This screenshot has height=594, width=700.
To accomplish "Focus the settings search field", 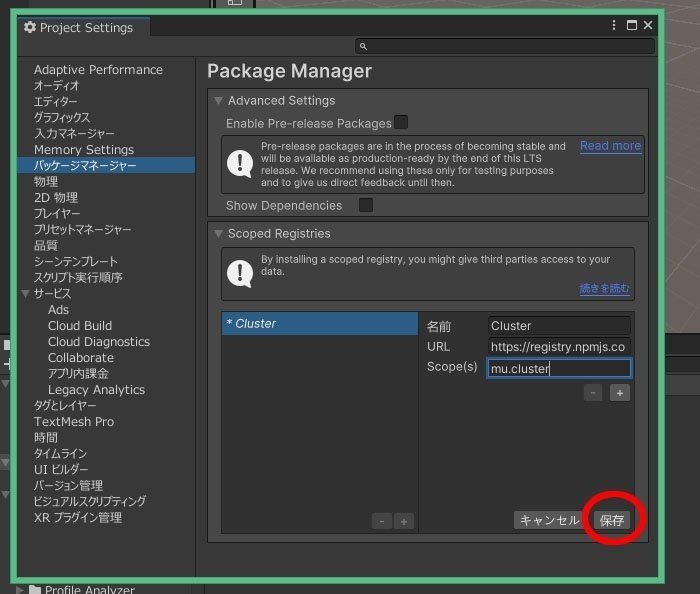I will 505,46.
